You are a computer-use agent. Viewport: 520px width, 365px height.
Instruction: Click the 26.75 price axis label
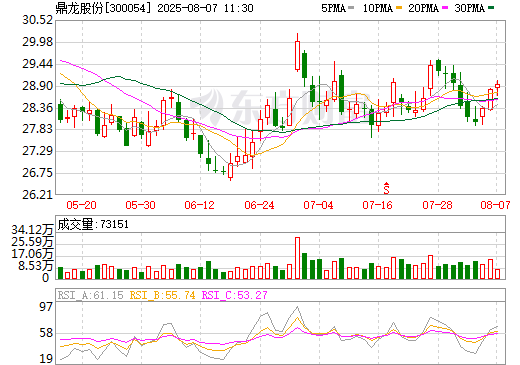(x=37, y=173)
